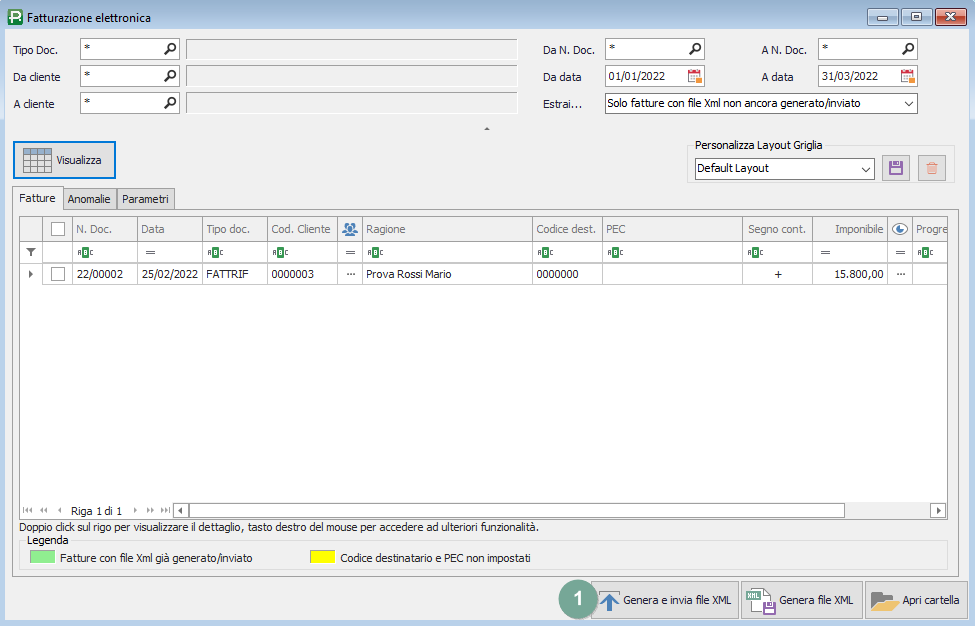
Task: Toggle the select-all checkbox in grid header
Action: 58,229
